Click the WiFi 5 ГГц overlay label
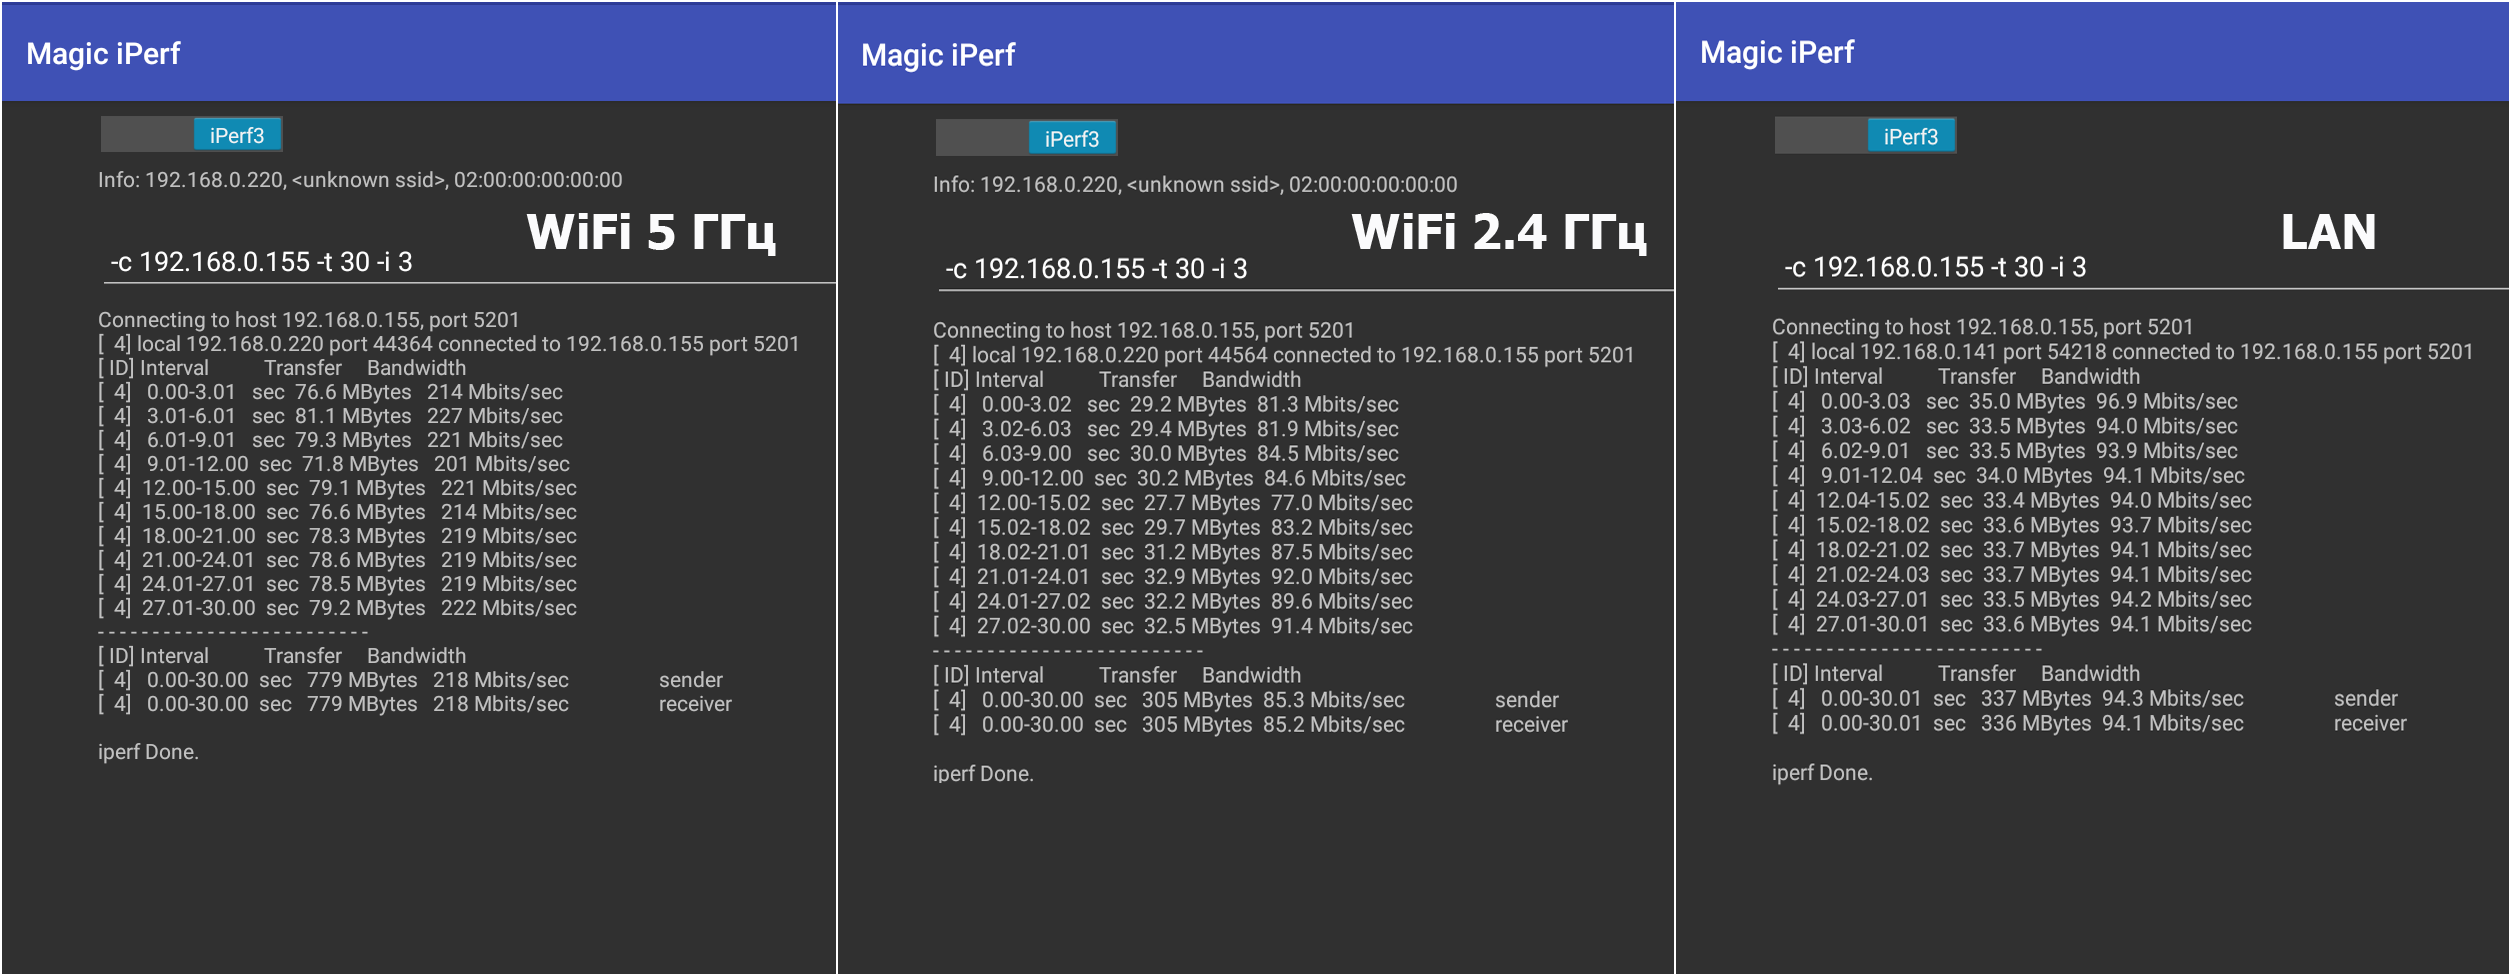The height and width of the screenshot is (979, 2516). coord(651,233)
